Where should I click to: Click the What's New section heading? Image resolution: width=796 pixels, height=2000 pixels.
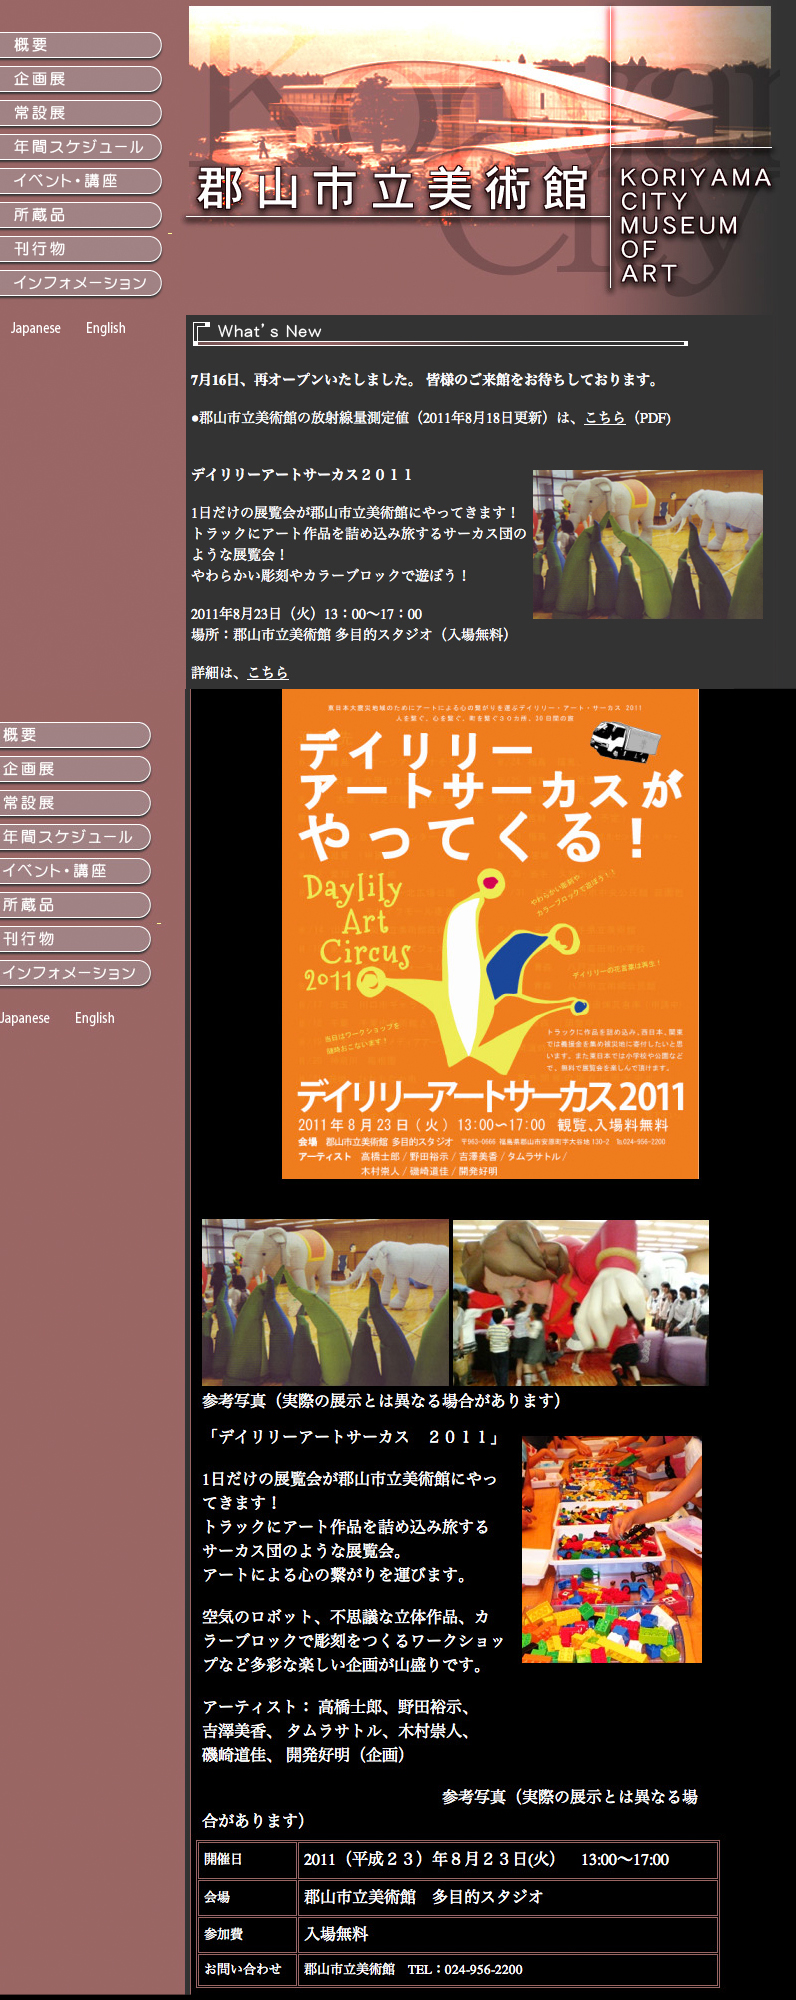click(270, 331)
